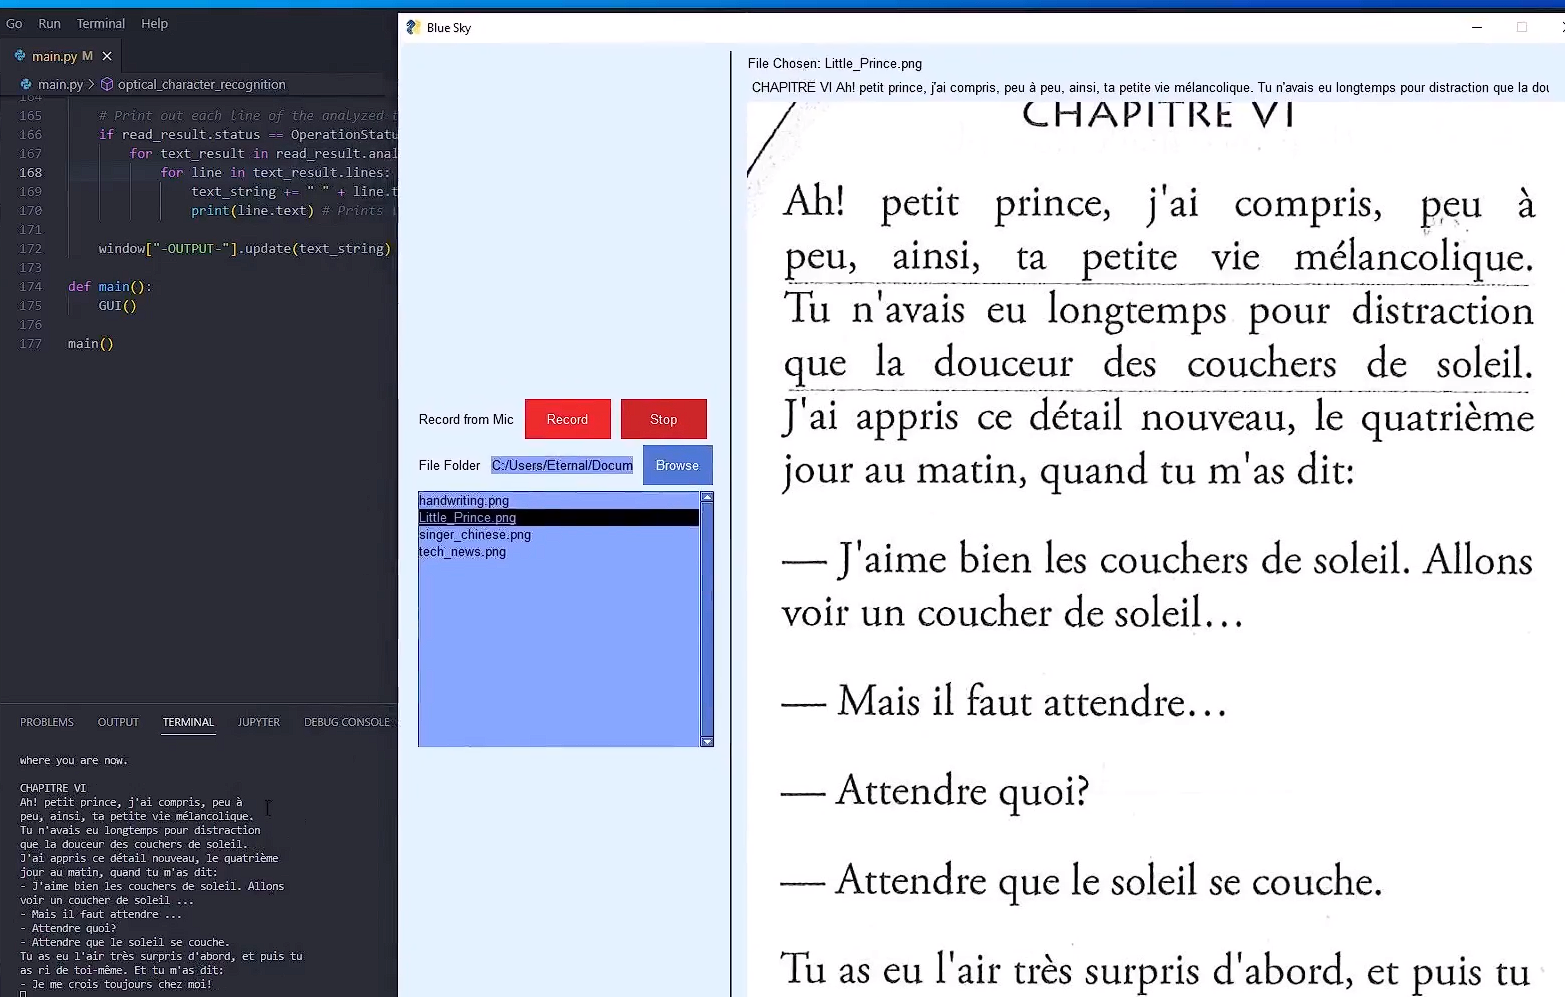1565x997 pixels.
Task: Close the main.py editor tab
Action: click(x=107, y=56)
